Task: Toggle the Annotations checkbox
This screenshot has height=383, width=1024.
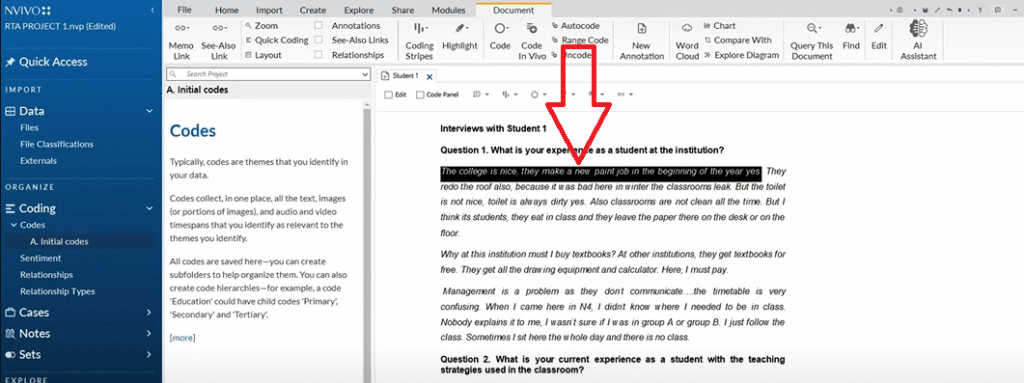Action: point(318,26)
